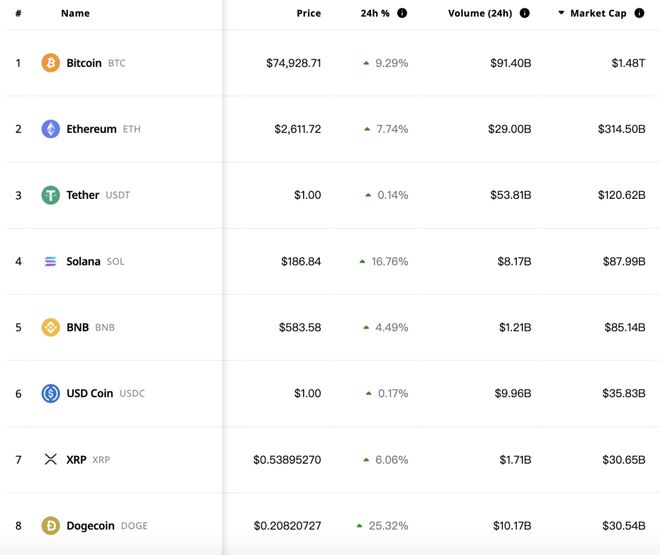Click the USDC ticker symbol
Image resolution: width=660 pixels, height=555 pixels.
click(132, 393)
